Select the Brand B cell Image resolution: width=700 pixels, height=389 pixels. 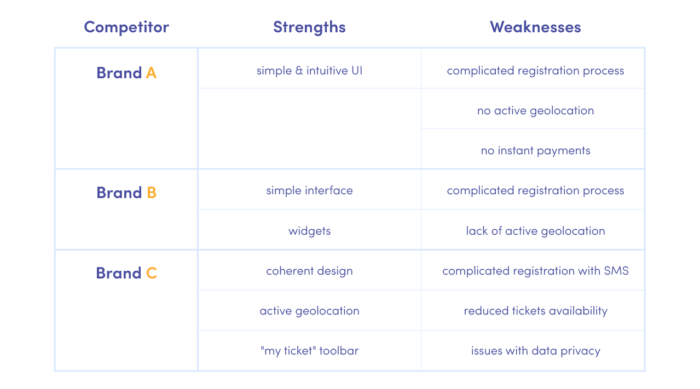tap(126, 209)
